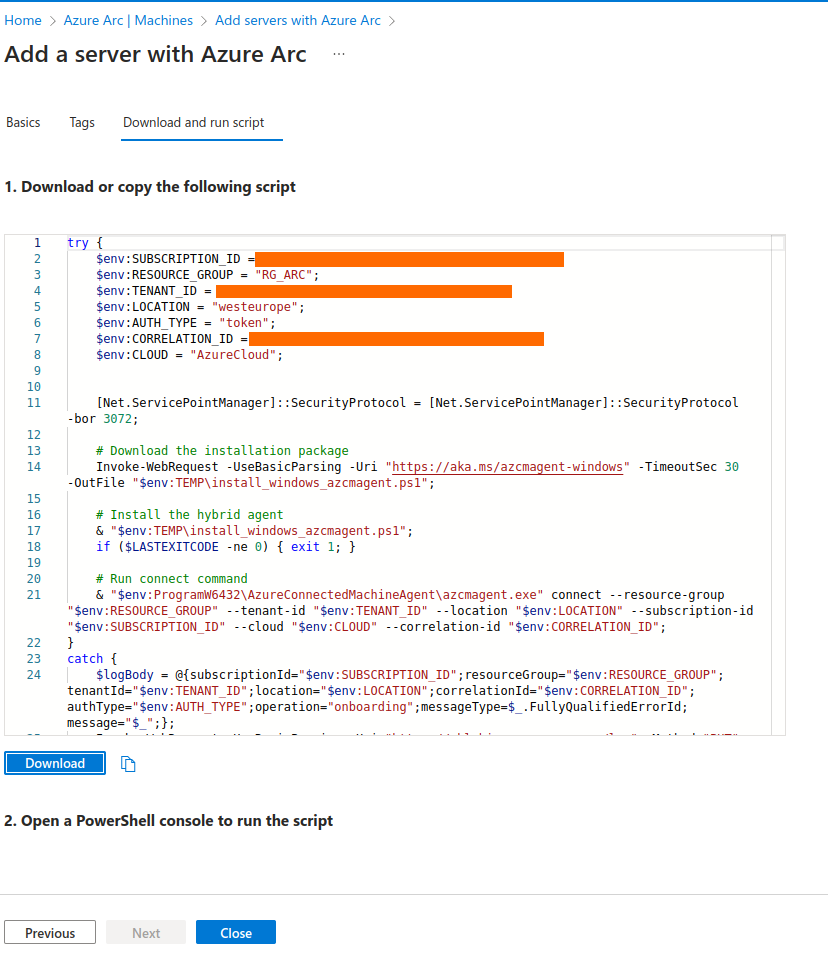The image size is (828, 958).
Task: Click the Invoke-WebRequest command on line 14
Action: [x=157, y=467]
